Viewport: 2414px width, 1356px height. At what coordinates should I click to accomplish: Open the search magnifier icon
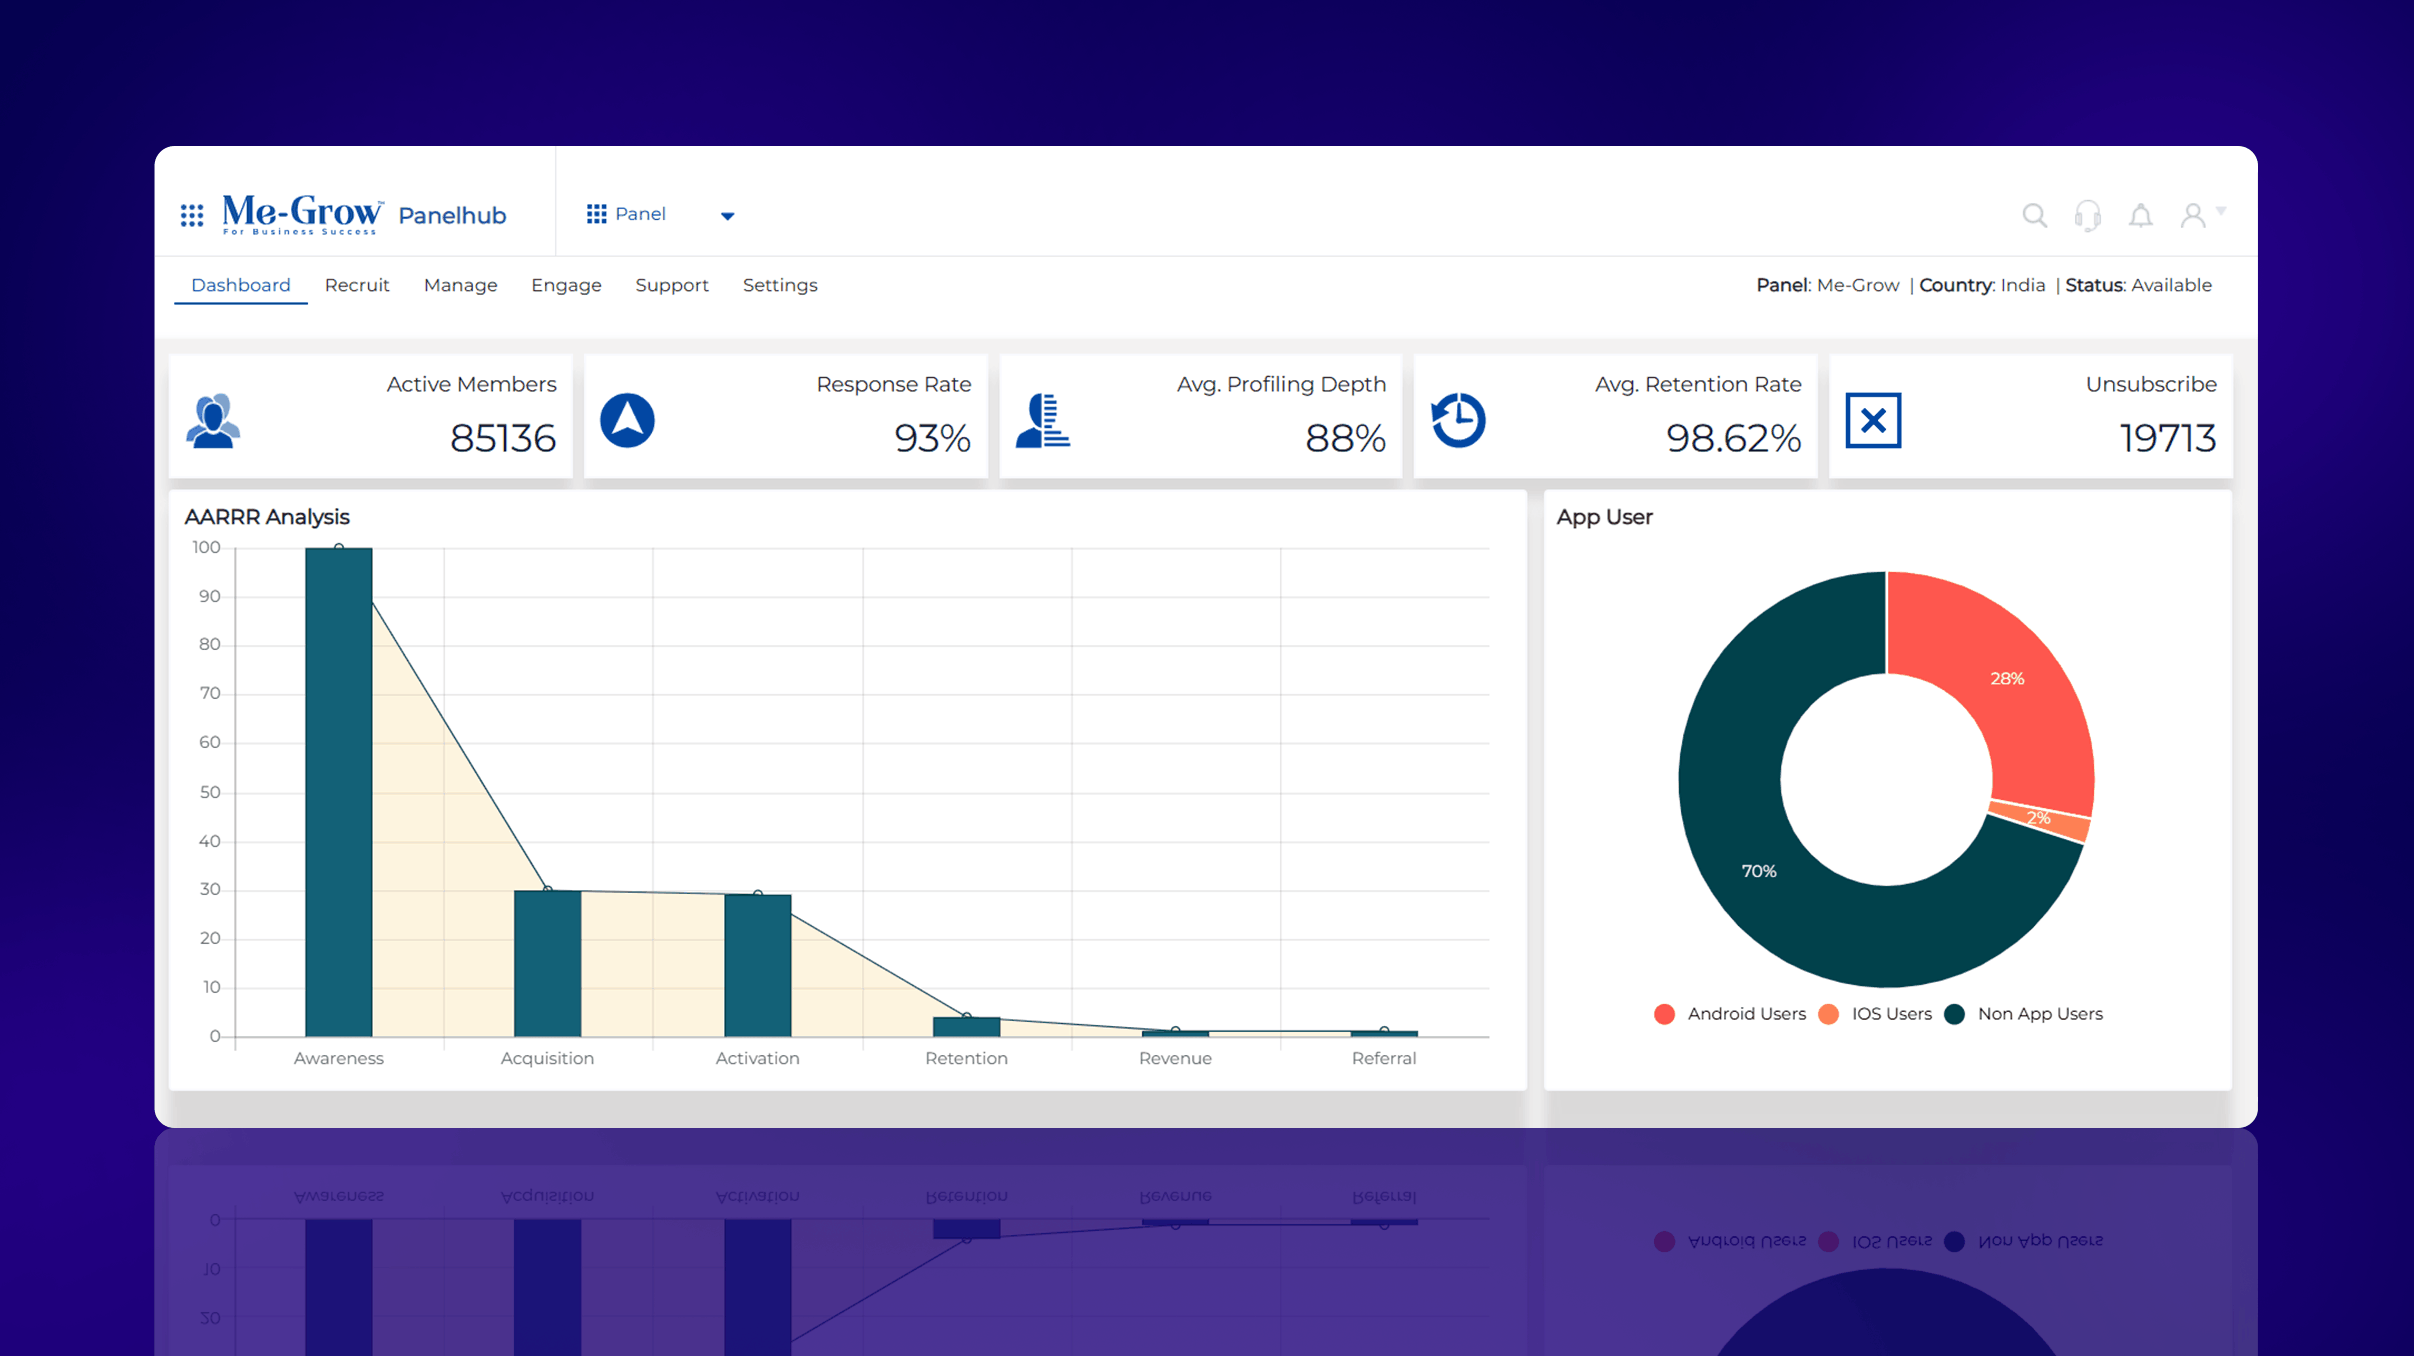(2034, 215)
